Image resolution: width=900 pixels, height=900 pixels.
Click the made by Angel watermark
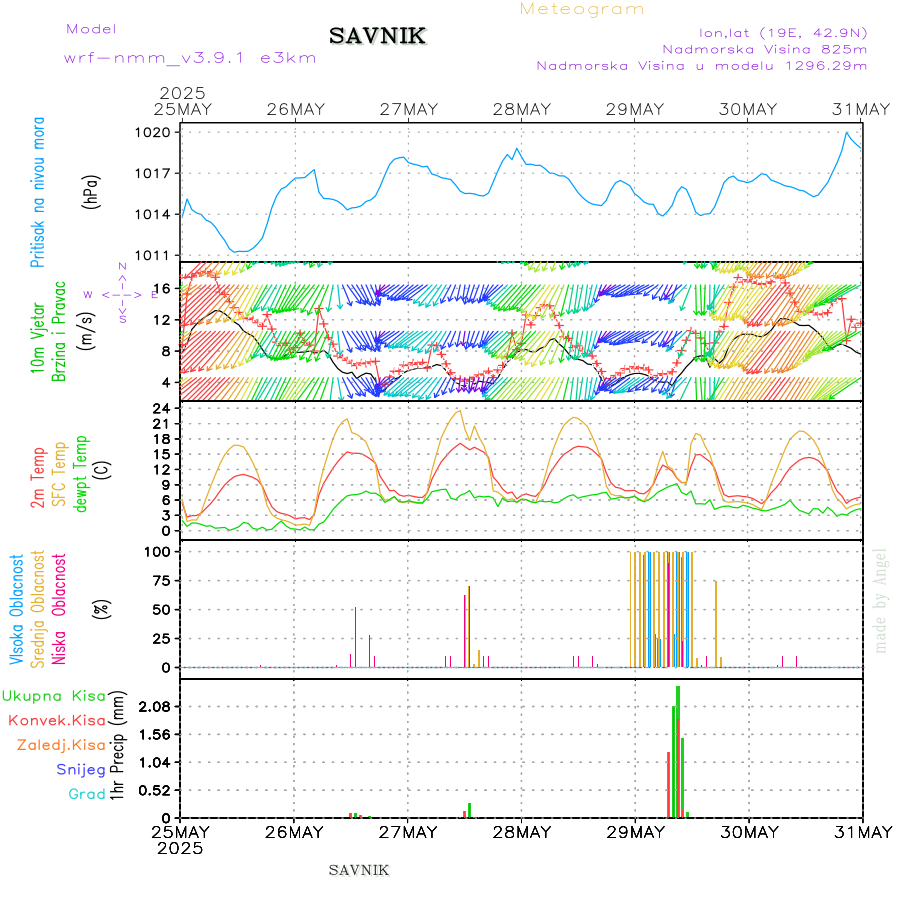[x=880, y=600]
